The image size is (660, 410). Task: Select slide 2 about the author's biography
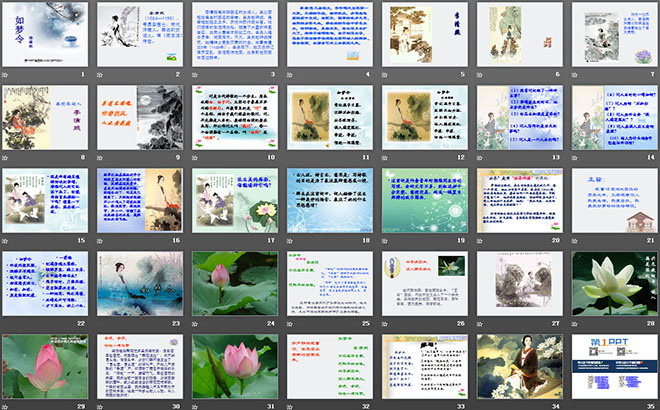[140, 34]
